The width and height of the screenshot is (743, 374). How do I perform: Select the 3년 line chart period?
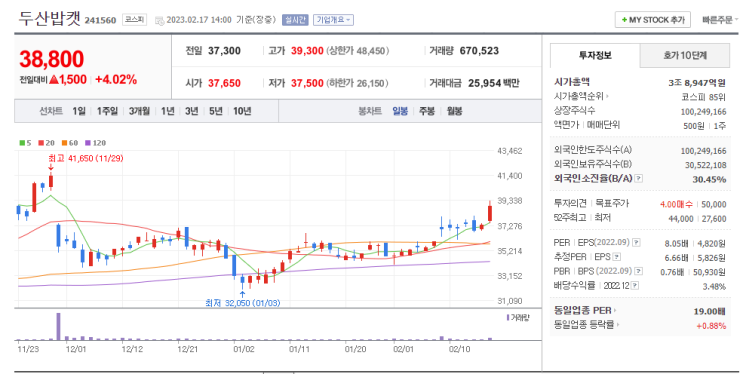pos(191,111)
